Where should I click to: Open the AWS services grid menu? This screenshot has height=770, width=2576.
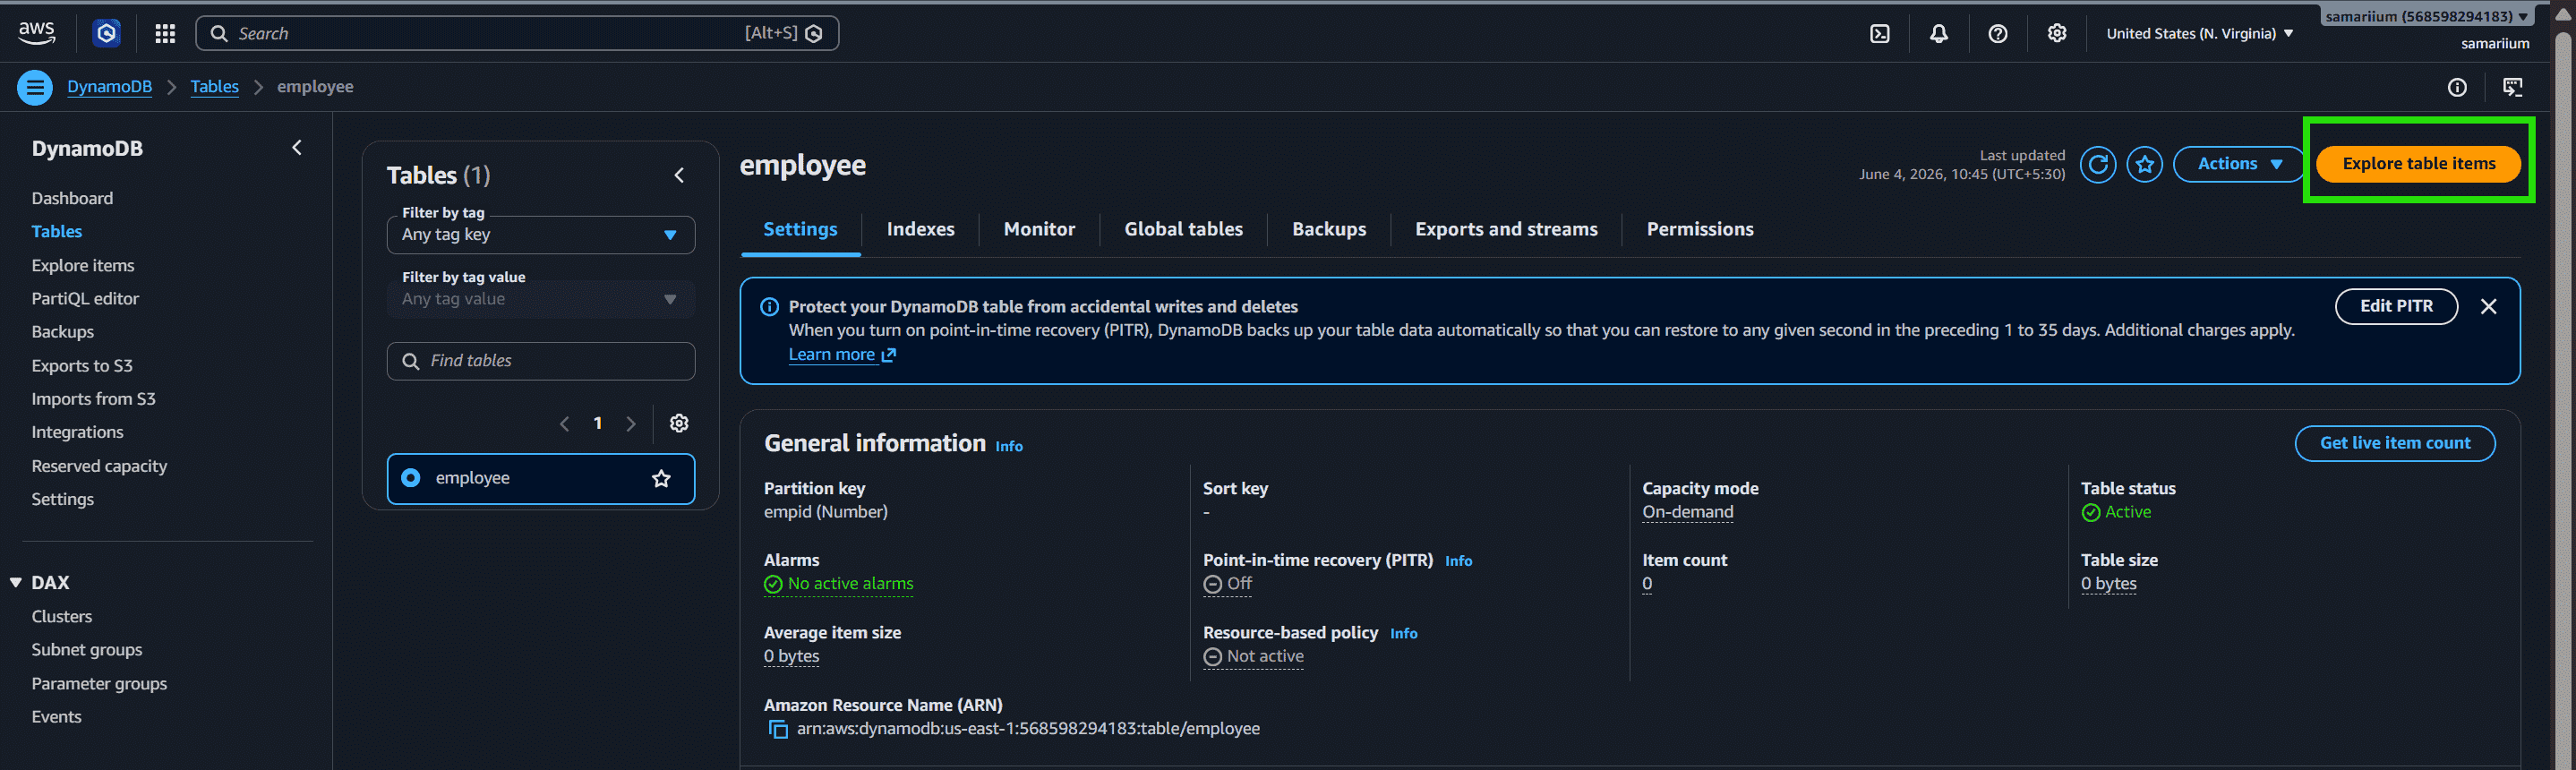165,34
